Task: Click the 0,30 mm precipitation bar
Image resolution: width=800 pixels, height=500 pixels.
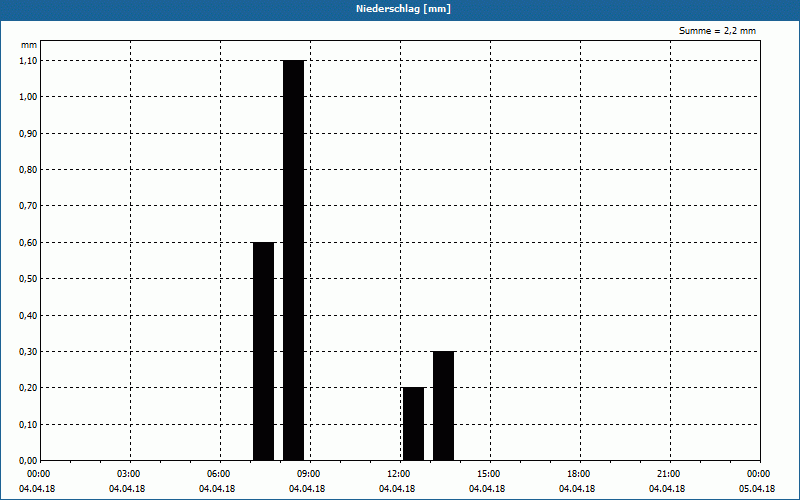Action: [x=443, y=406]
